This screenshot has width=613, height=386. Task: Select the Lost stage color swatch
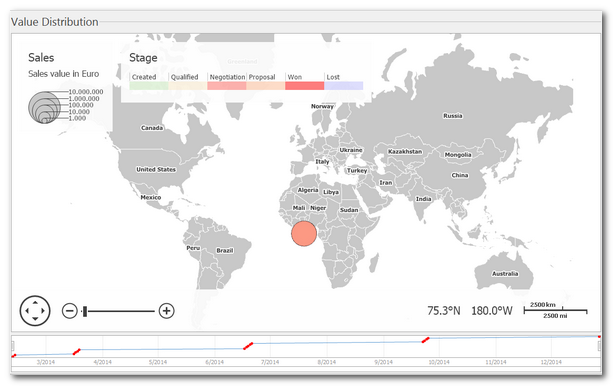(x=344, y=86)
